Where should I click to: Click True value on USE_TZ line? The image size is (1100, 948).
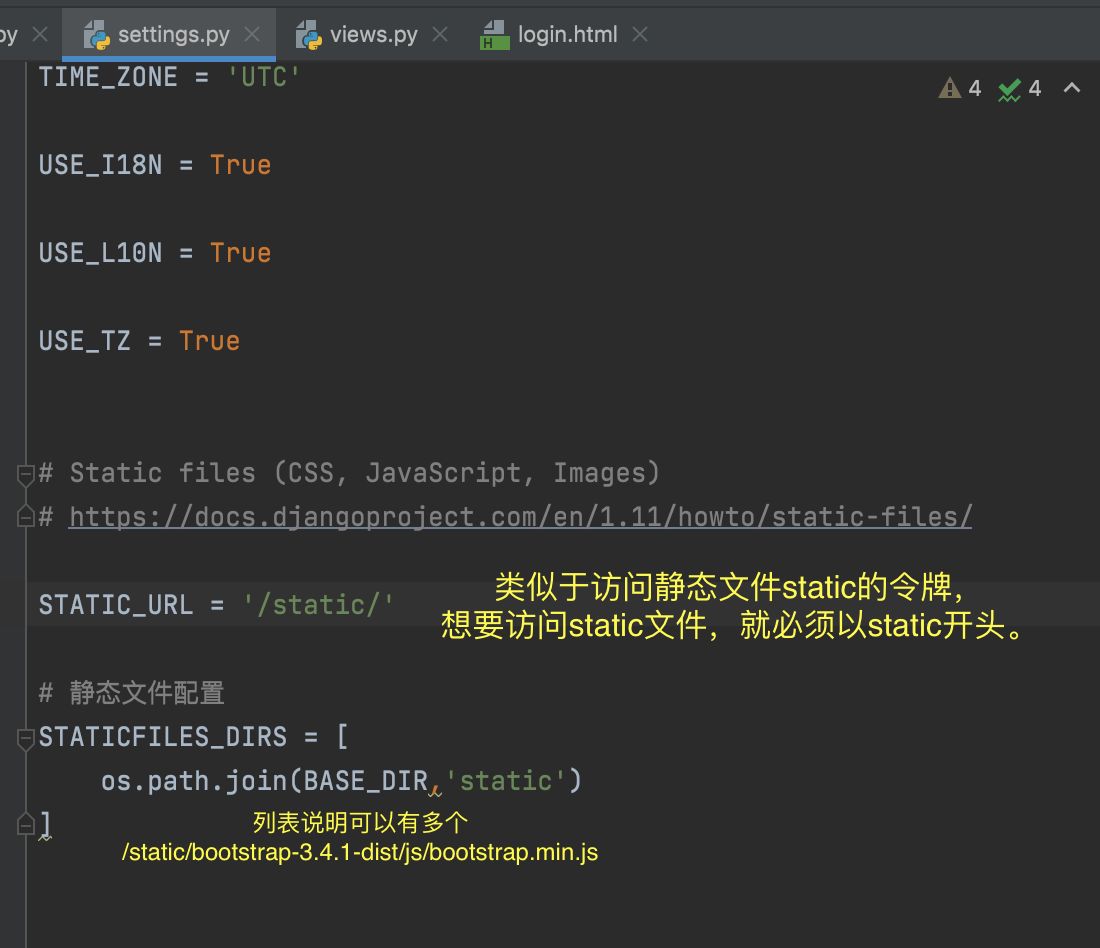(210, 341)
